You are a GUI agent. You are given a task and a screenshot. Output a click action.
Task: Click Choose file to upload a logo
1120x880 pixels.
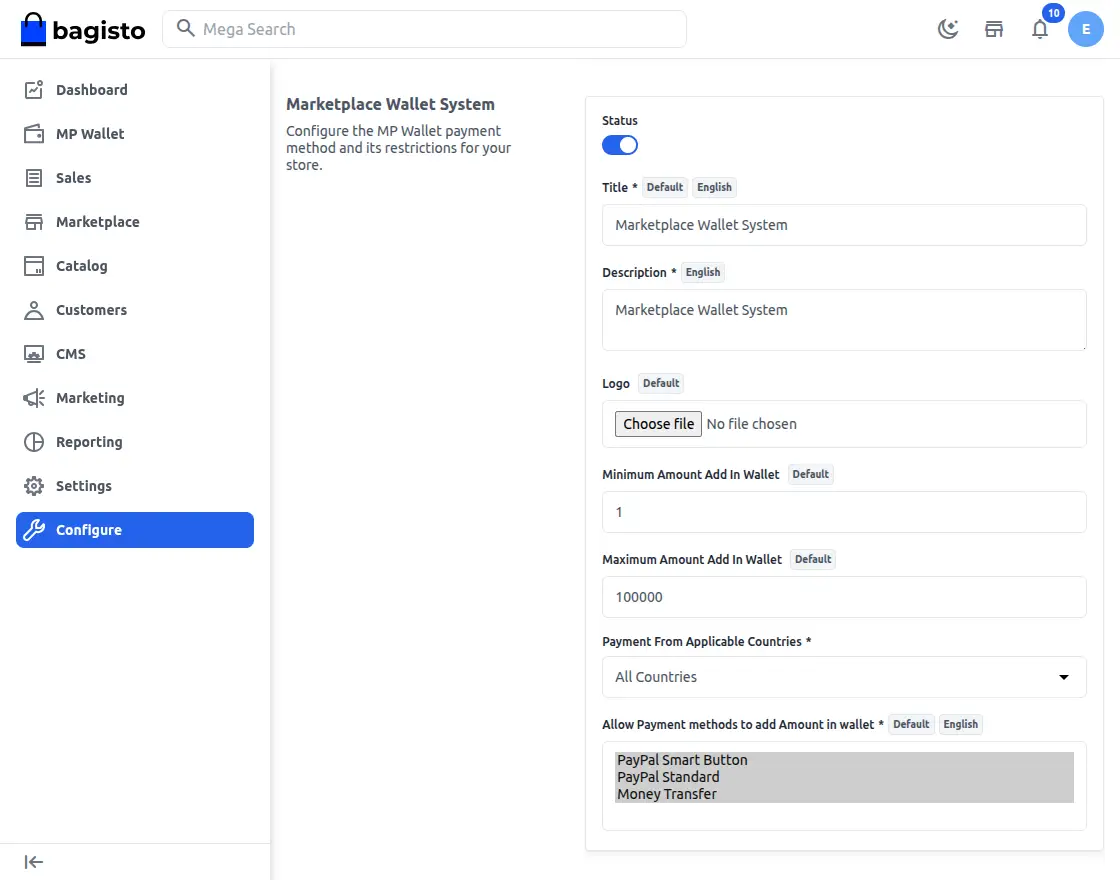(x=657, y=423)
